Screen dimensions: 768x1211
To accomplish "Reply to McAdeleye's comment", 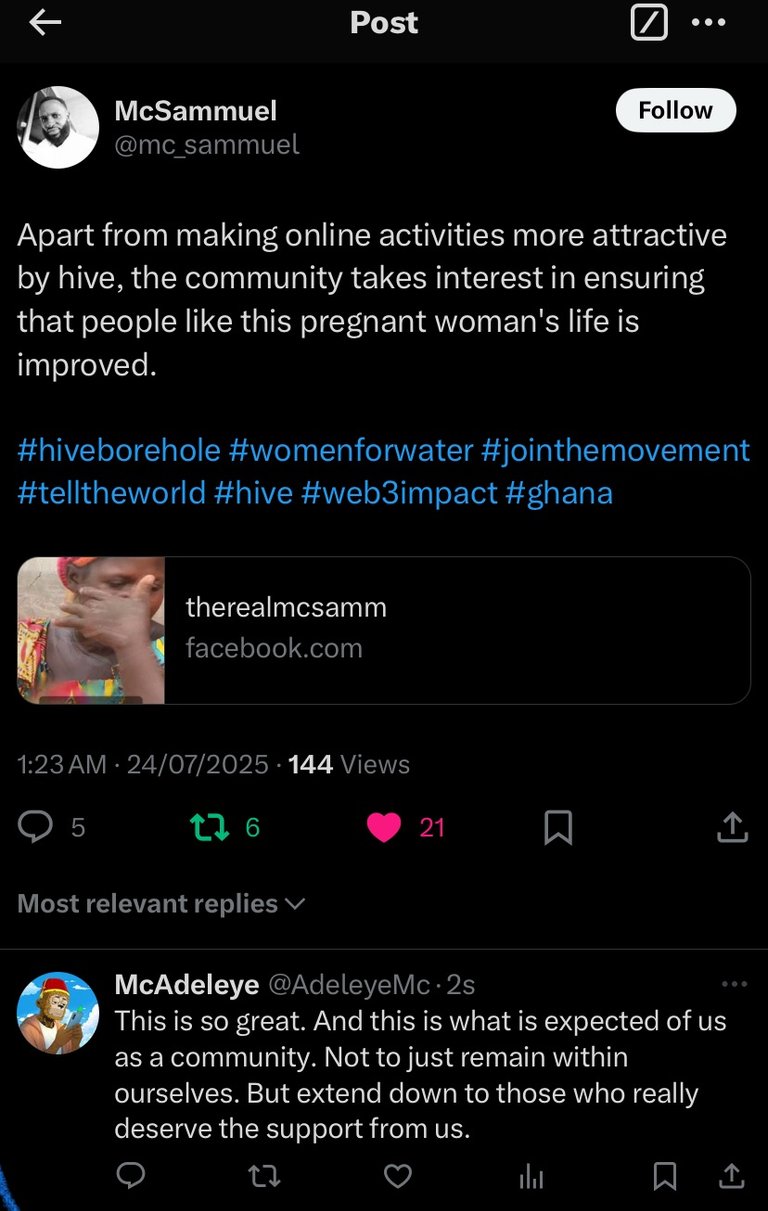I will pos(131,1176).
